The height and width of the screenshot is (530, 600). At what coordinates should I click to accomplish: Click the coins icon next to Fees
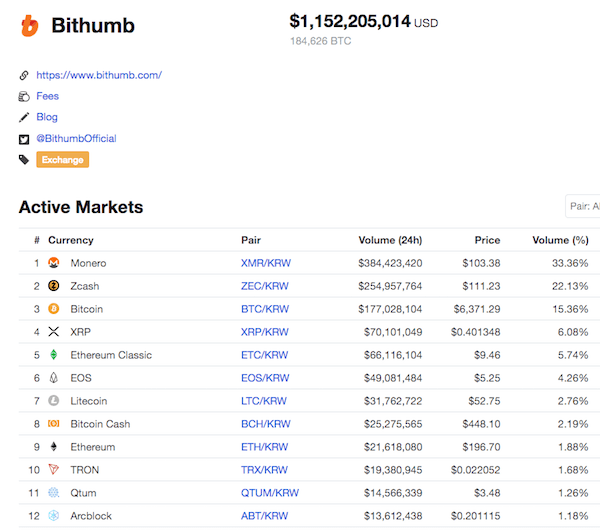[x=24, y=96]
